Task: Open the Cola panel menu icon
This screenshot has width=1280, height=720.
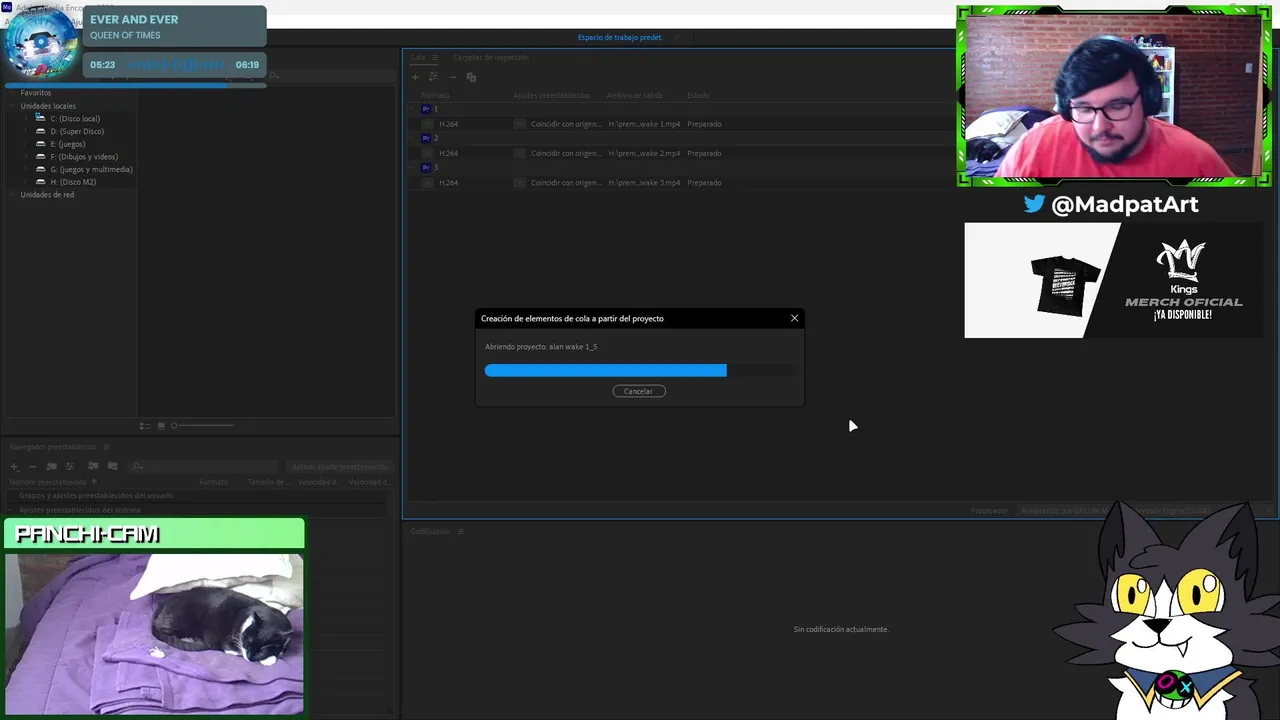Action: 435,58
